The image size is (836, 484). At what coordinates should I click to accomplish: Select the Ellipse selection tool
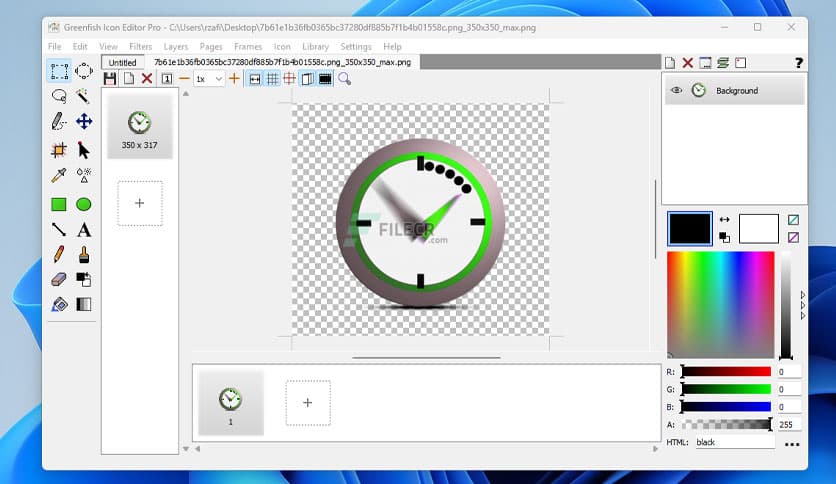pos(84,71)
